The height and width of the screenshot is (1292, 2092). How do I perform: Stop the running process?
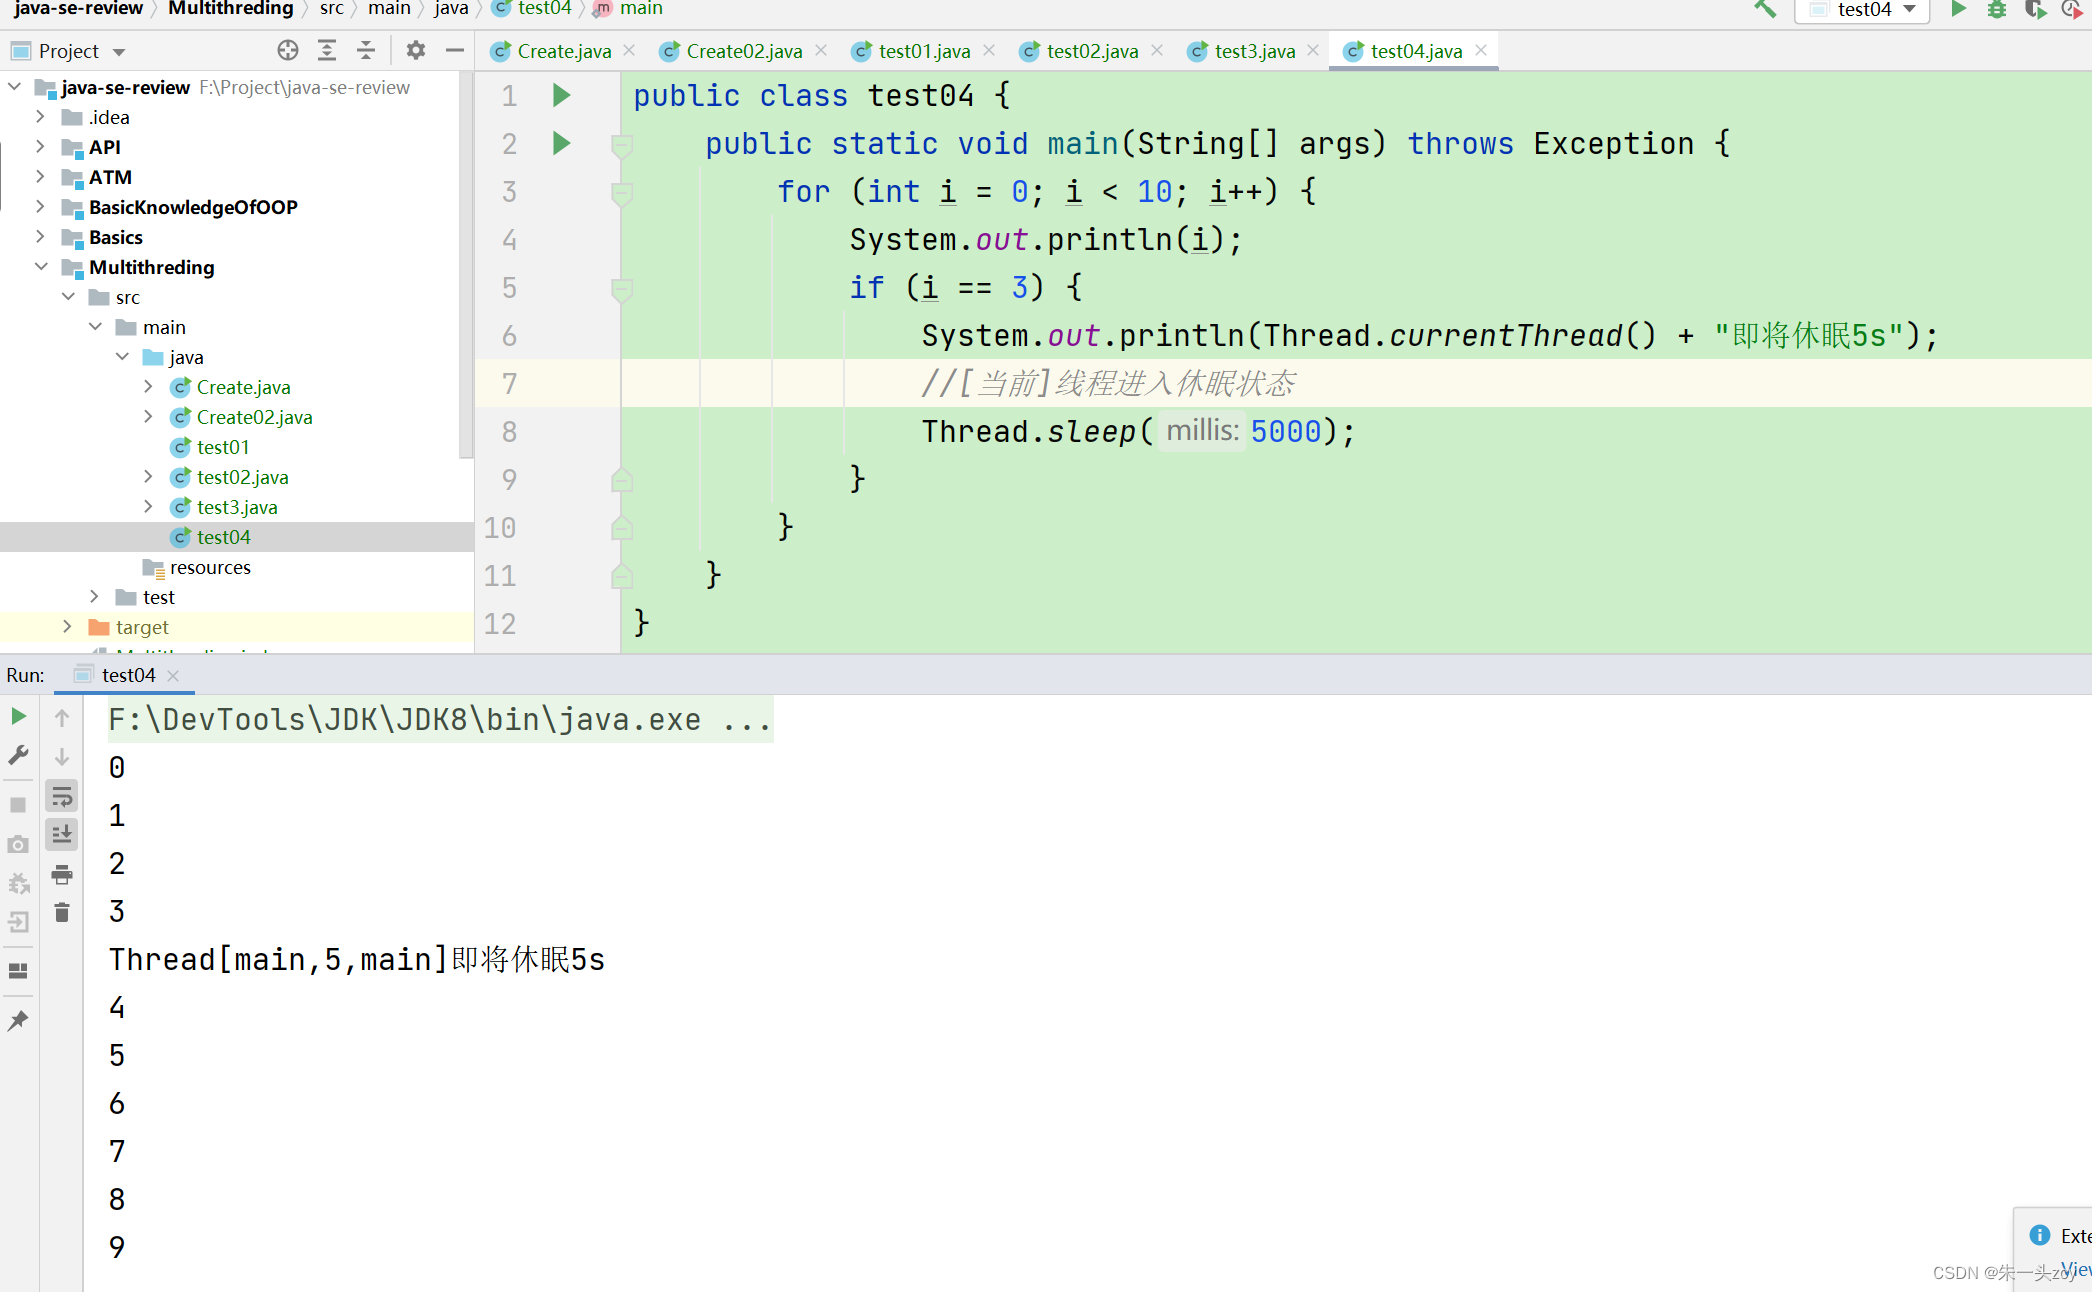point(18,805)
